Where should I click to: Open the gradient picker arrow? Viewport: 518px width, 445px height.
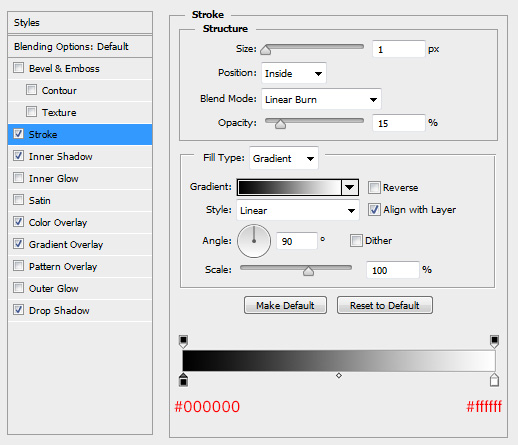pos(350,187)
